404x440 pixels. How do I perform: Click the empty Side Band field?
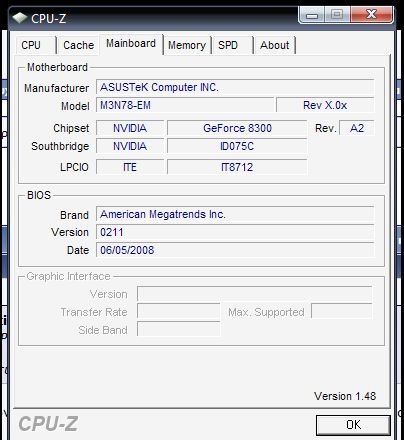pyautogui.click(x=178, y=329)
